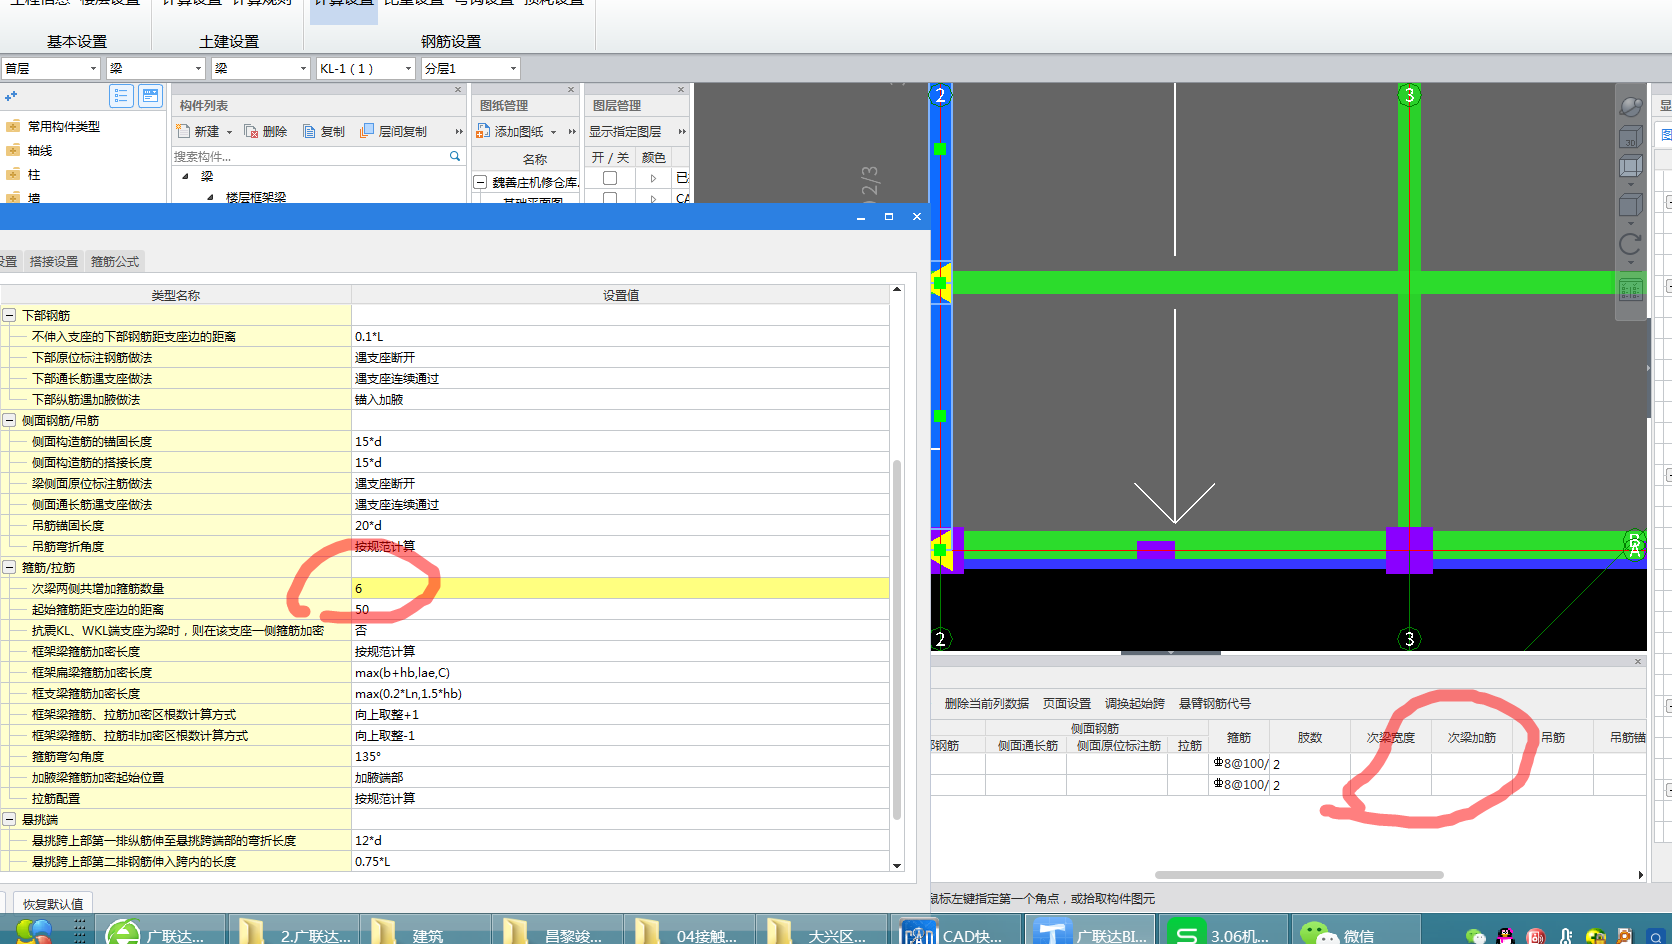Click 添加图纸 add drawing icon
This screenshot has width=1672, height=944.
(483, 131)
